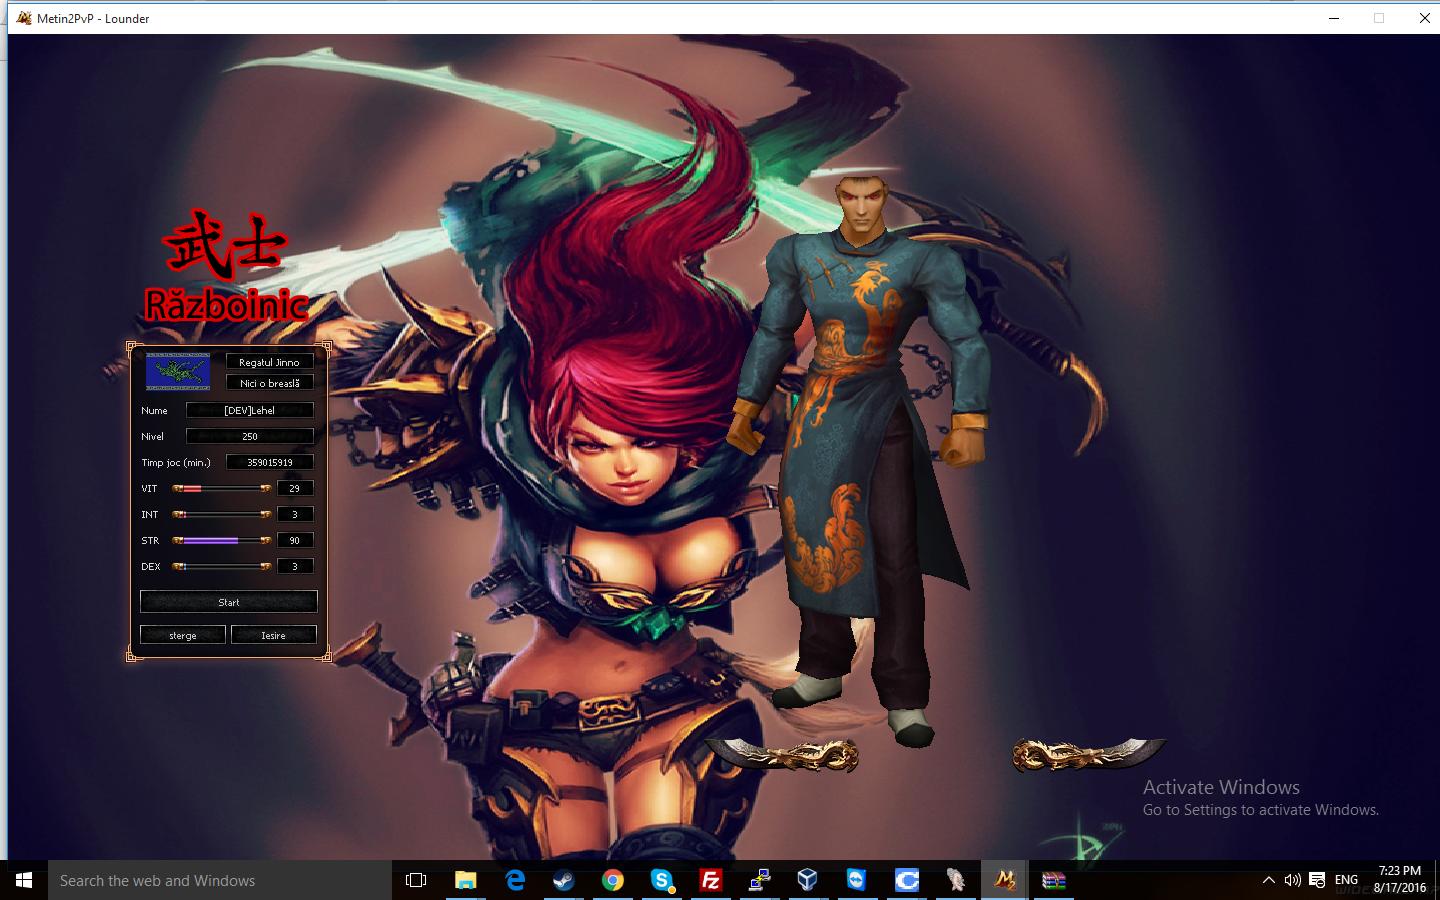Click the empire flag image in the panel

[178, 371]
